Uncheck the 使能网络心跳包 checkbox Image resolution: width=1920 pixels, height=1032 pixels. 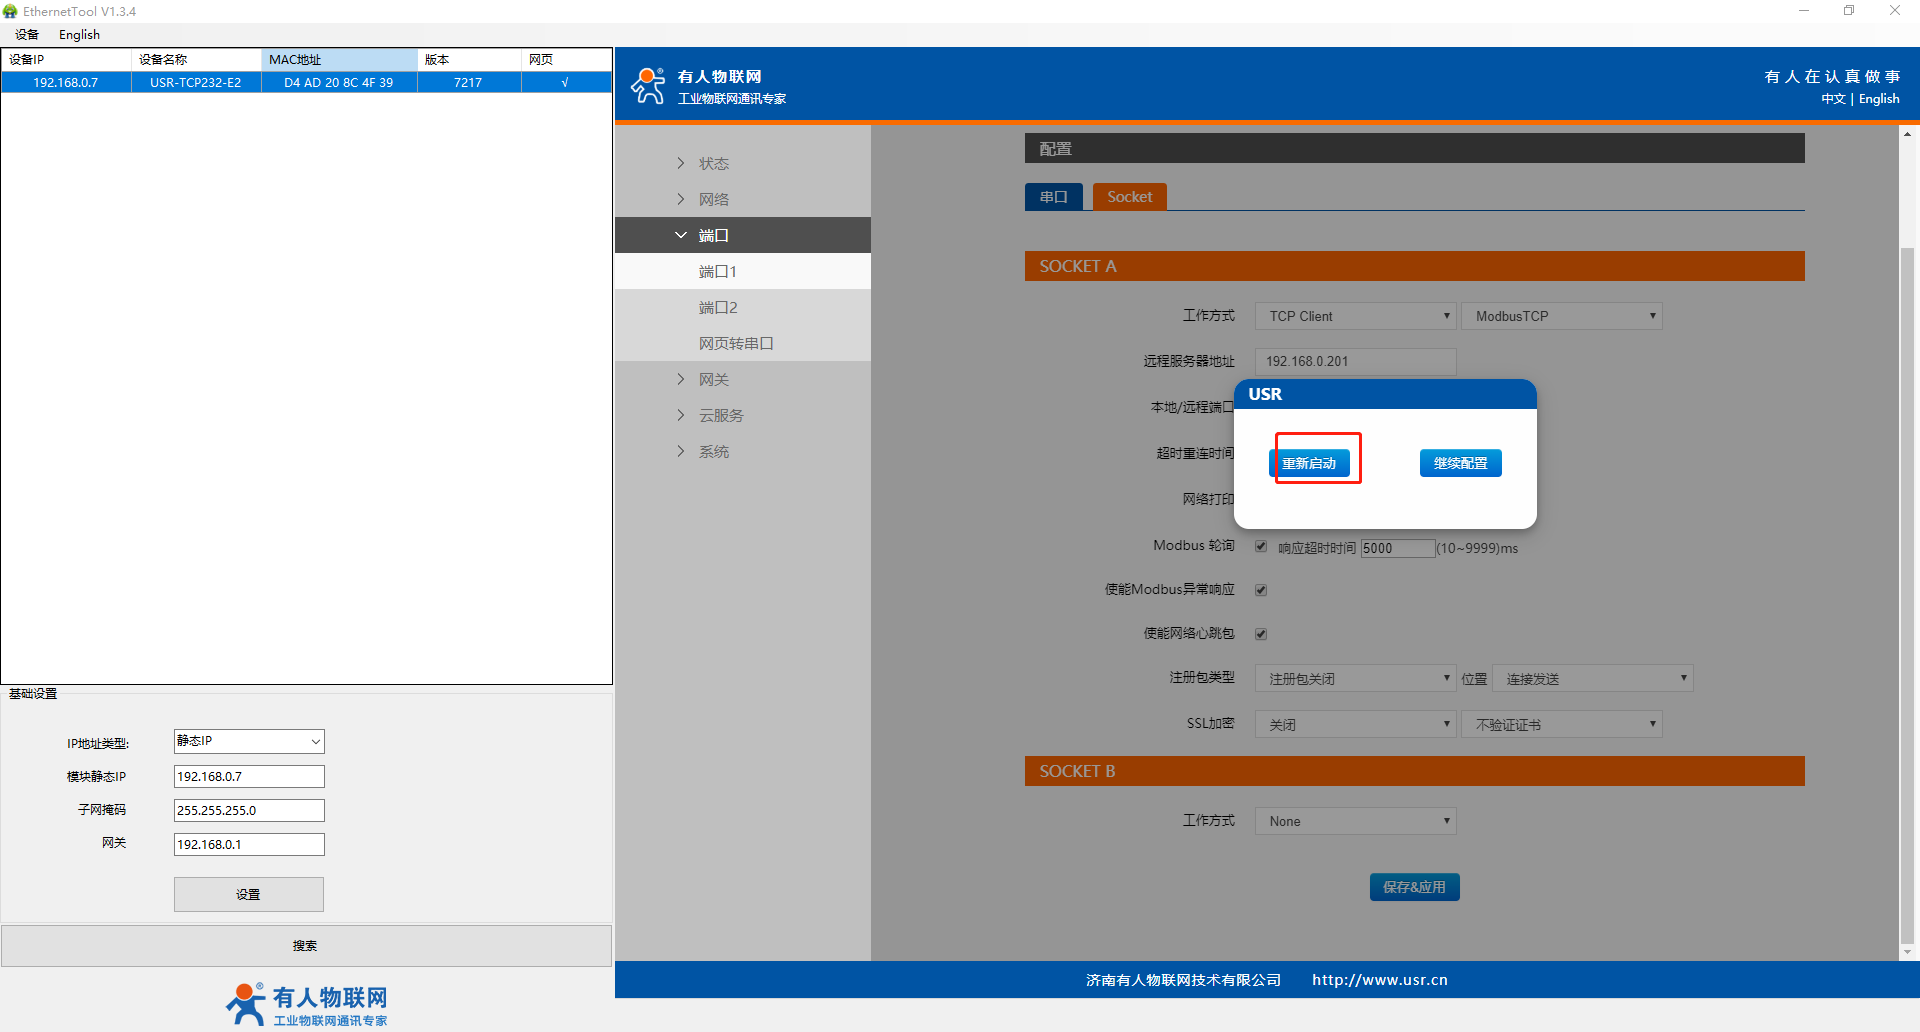(1261, 634)
